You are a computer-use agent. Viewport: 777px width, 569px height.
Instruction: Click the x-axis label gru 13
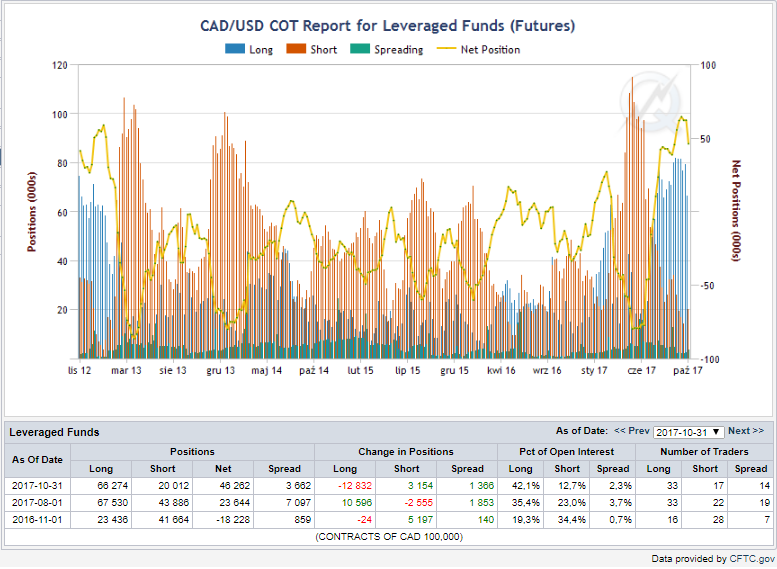(221, 370)
